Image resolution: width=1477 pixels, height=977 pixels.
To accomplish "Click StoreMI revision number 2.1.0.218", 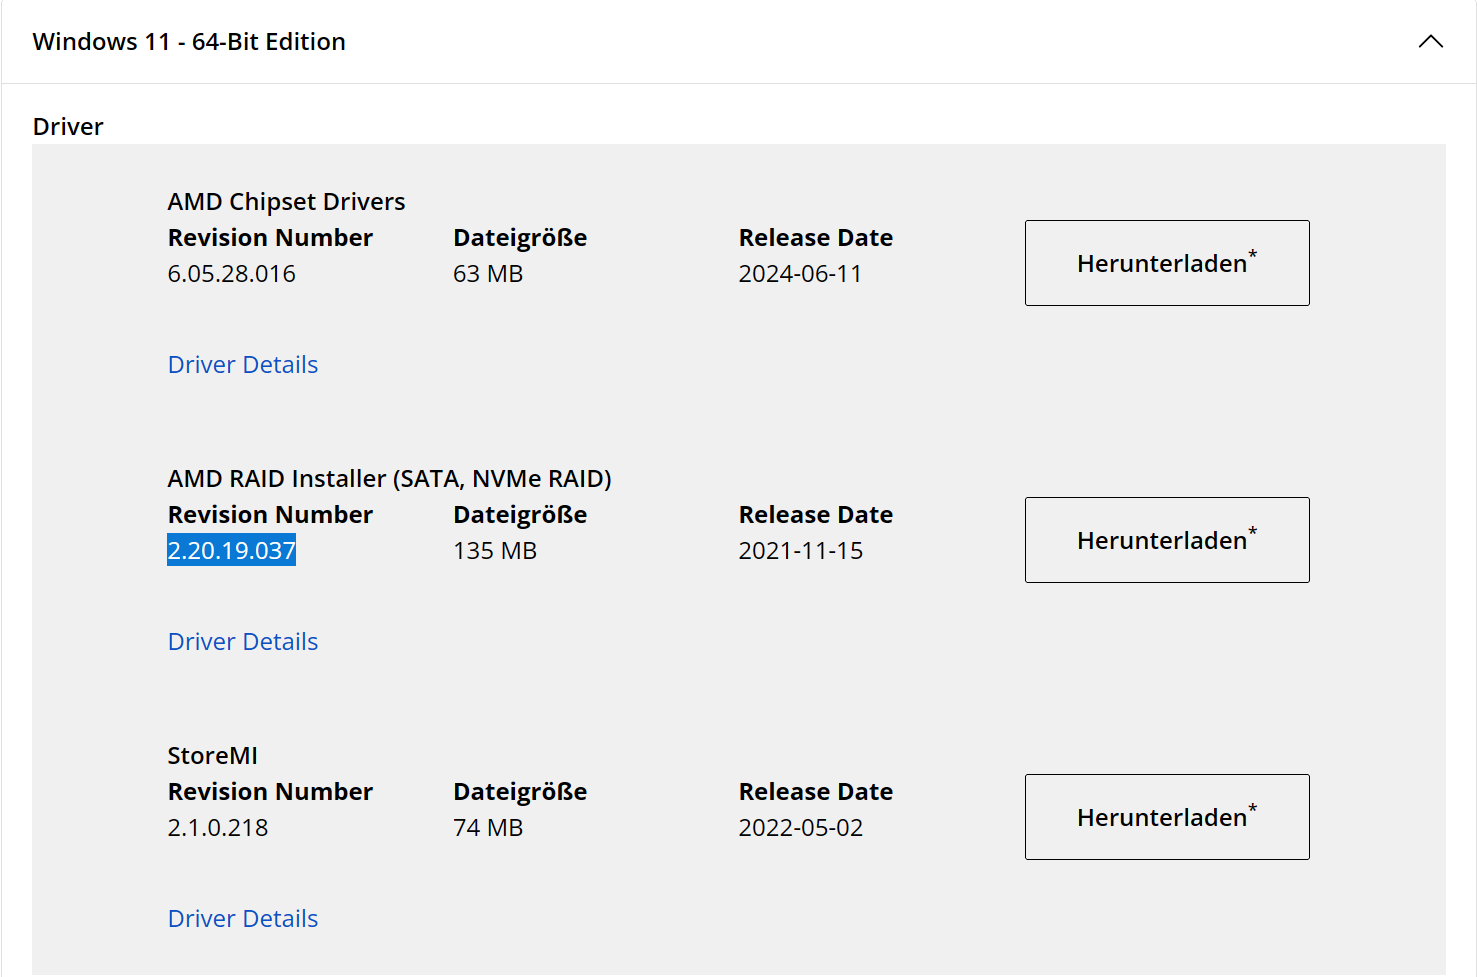I will (217, 828).
